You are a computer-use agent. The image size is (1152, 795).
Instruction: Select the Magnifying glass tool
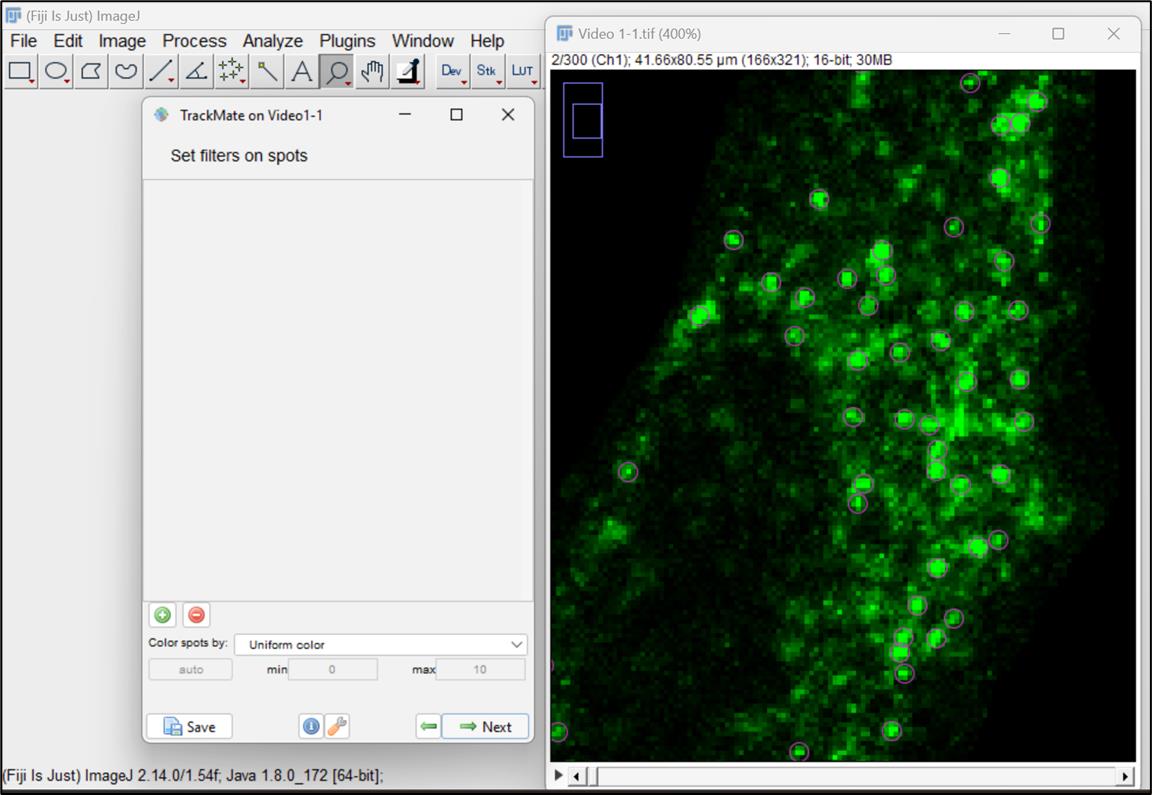(x=337, y=71)
